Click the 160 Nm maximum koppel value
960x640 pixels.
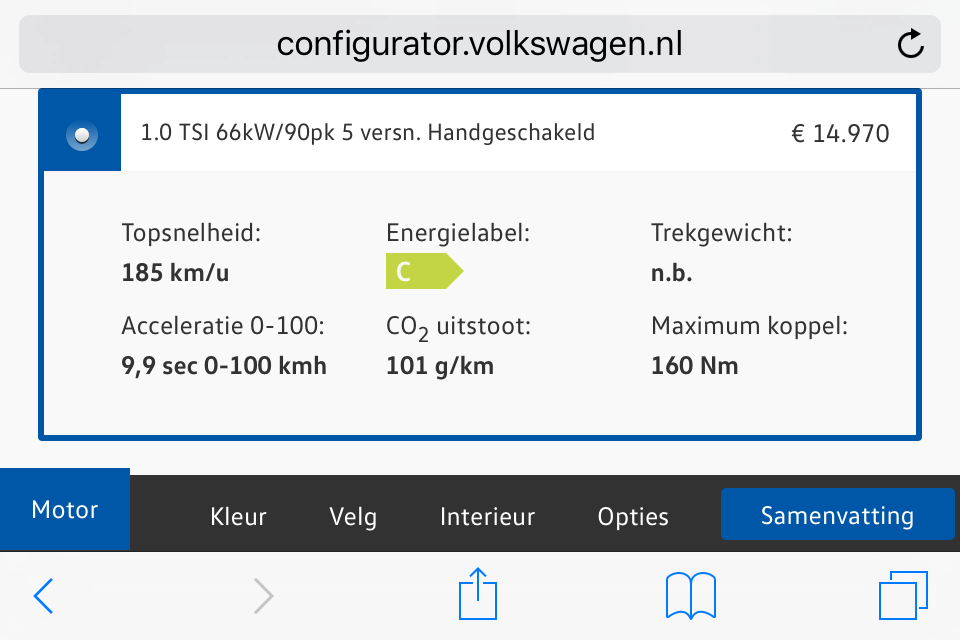click(x=694, y=366)
